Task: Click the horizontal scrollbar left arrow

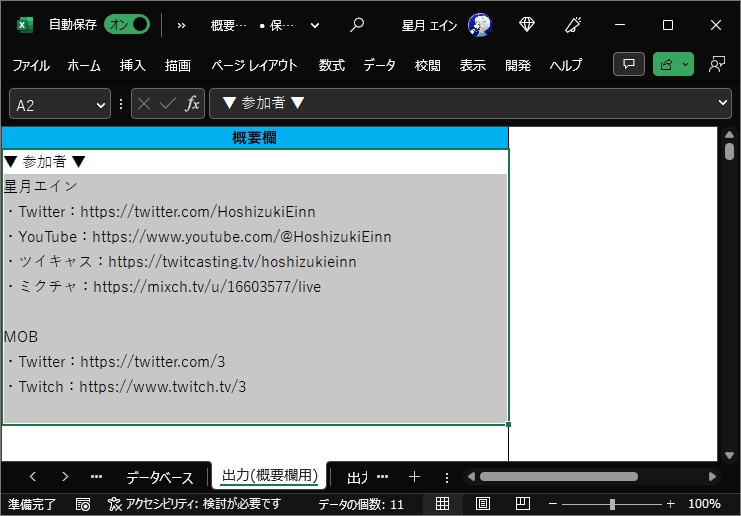Action: pos(471,476)
